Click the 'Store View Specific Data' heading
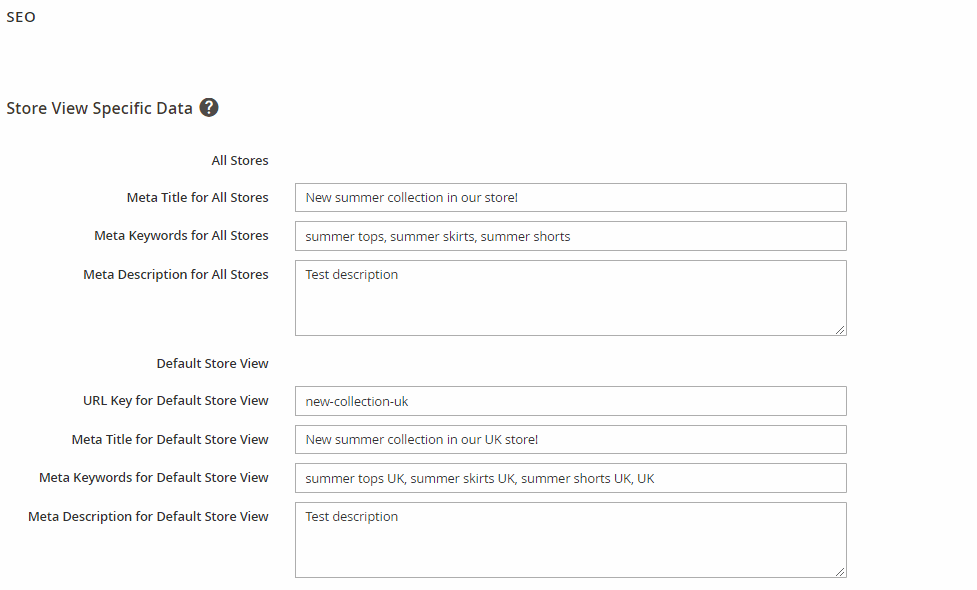The width and height of the screenshot is (977, 590). pos(99,108)
